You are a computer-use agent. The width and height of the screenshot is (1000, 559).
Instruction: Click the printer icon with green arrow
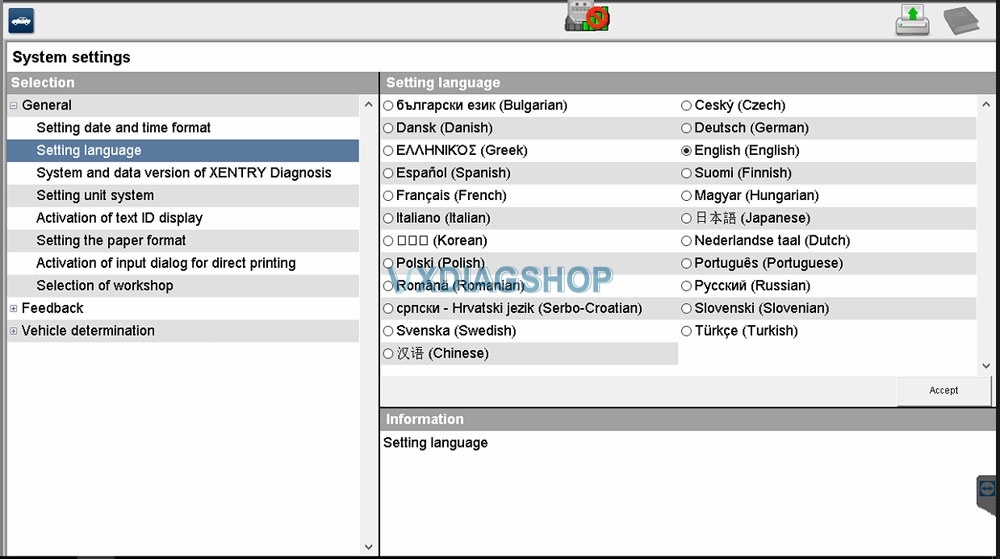(912, 20)
